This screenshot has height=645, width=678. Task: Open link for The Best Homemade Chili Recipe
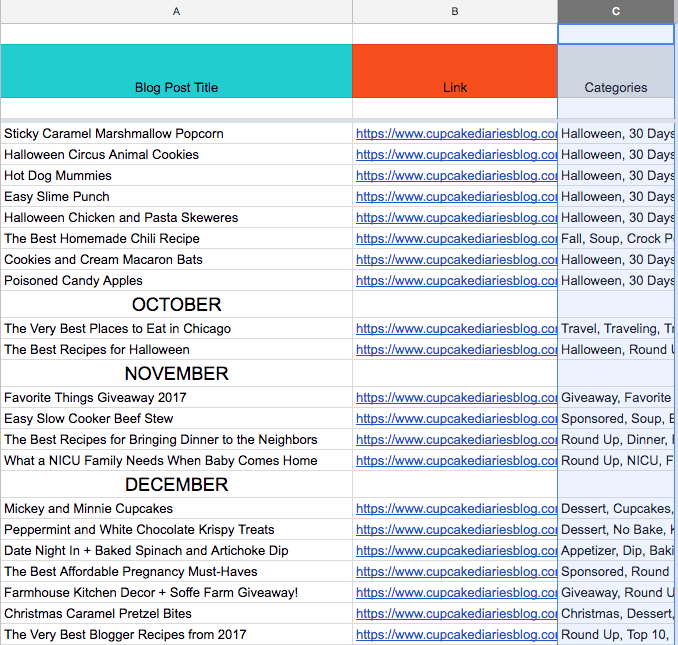(456, 239)
